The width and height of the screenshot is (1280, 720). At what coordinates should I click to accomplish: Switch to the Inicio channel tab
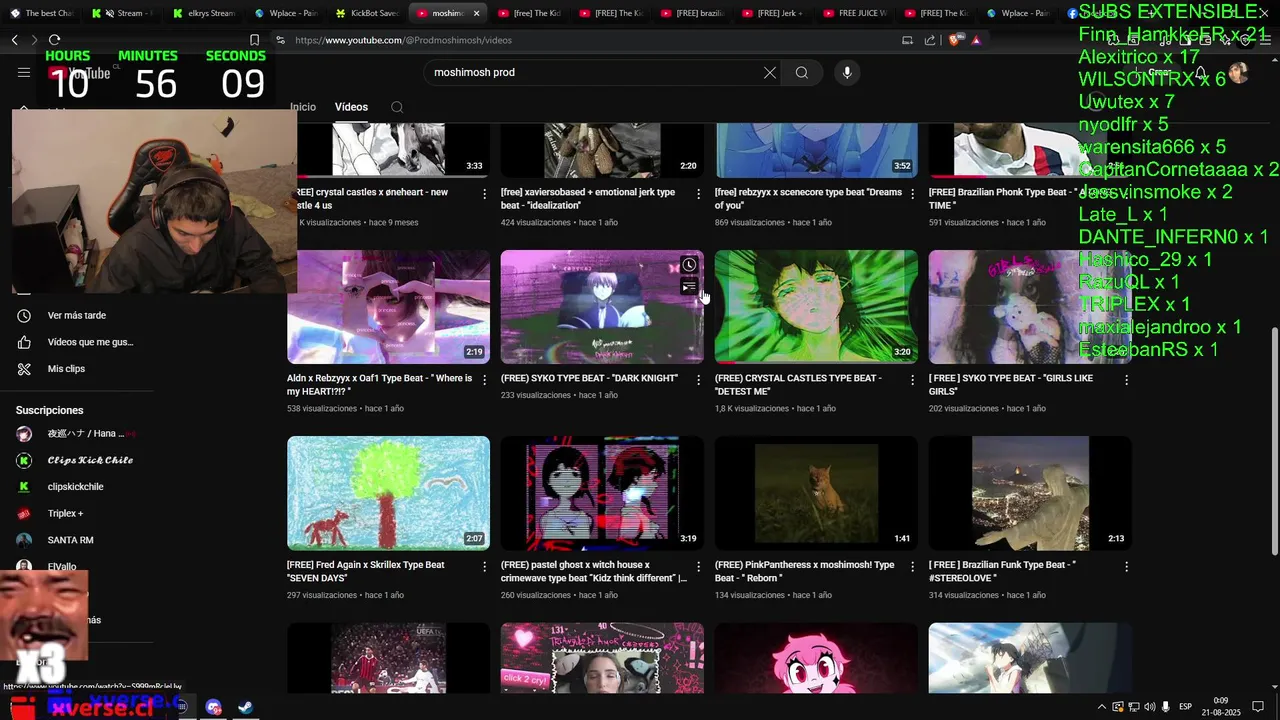click(x=303, y=107)
